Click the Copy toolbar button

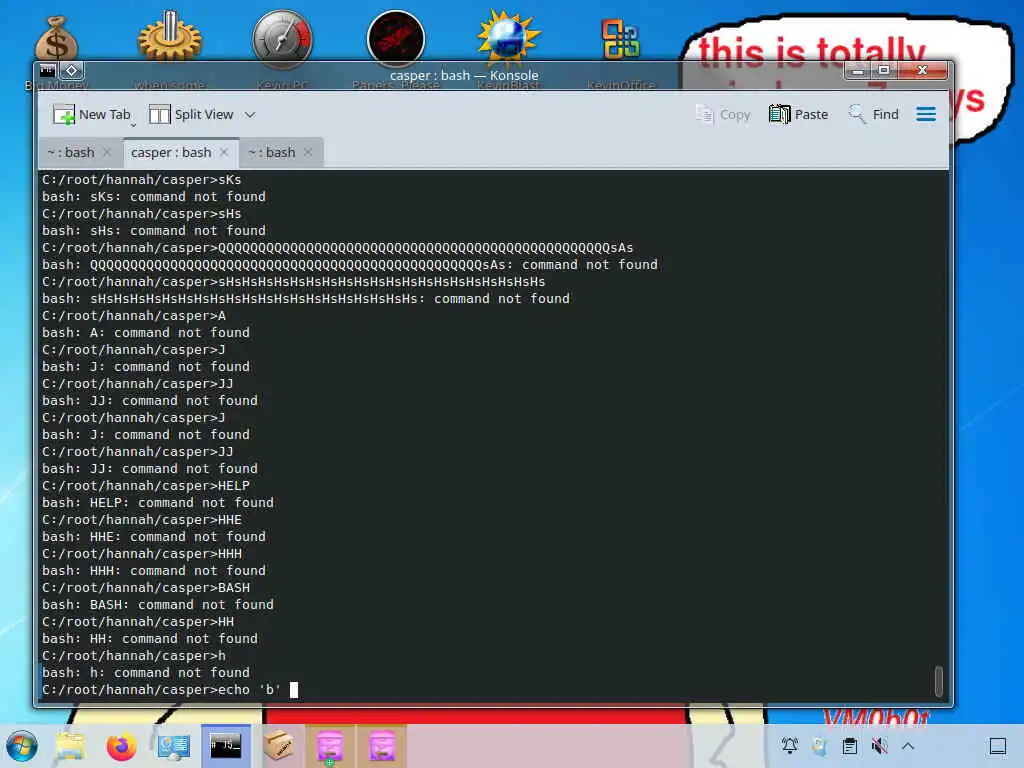722,114
